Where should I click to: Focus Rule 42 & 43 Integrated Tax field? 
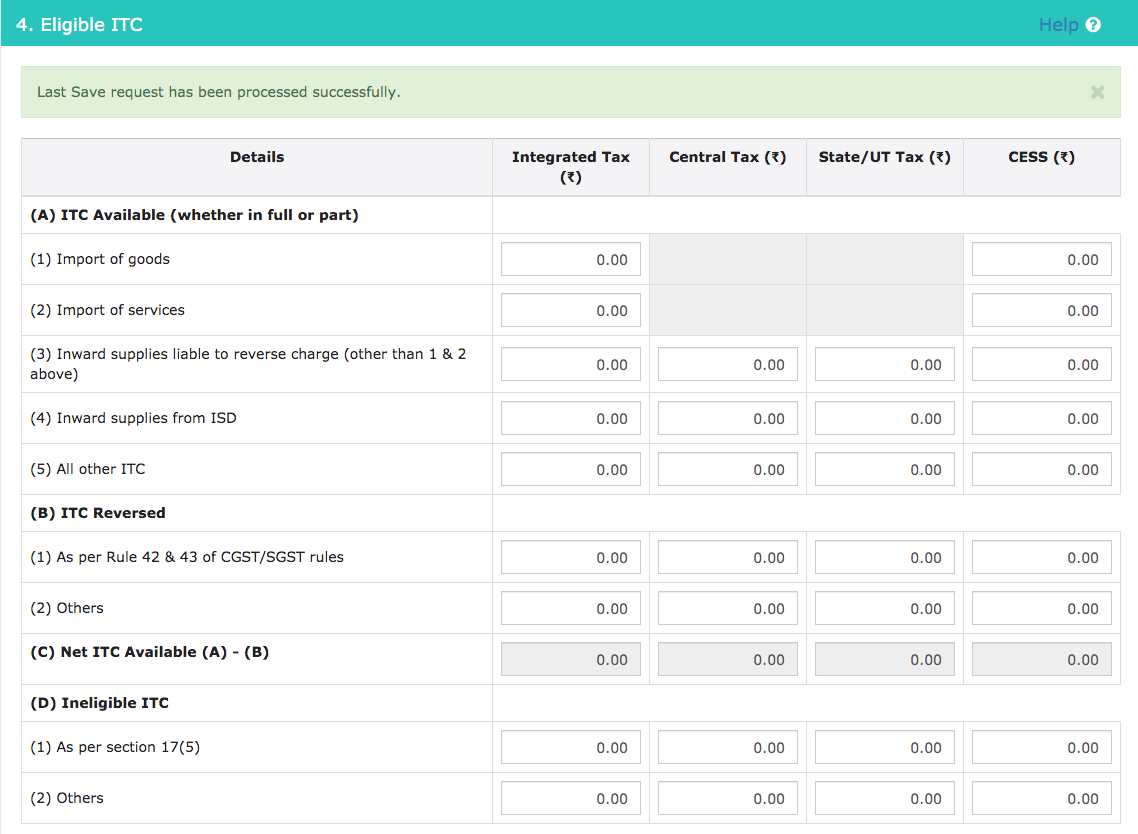tap(570, 557)
